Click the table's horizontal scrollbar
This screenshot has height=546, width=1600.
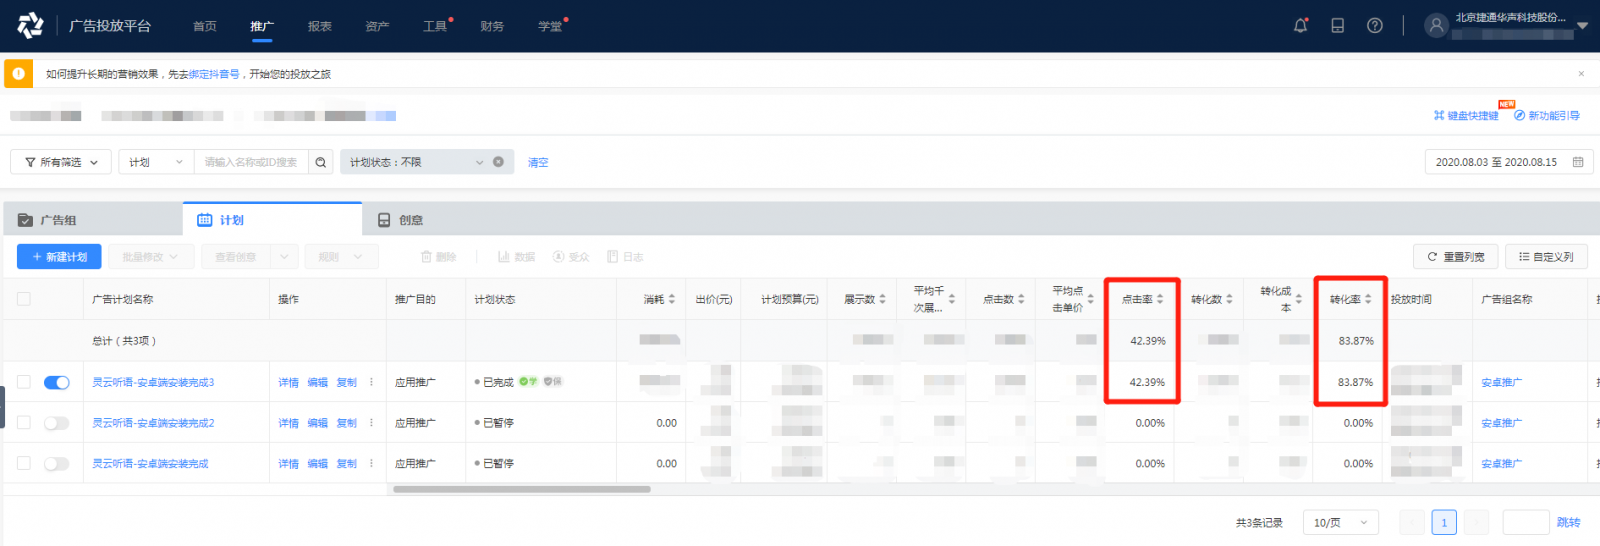(x=521, y=489)
